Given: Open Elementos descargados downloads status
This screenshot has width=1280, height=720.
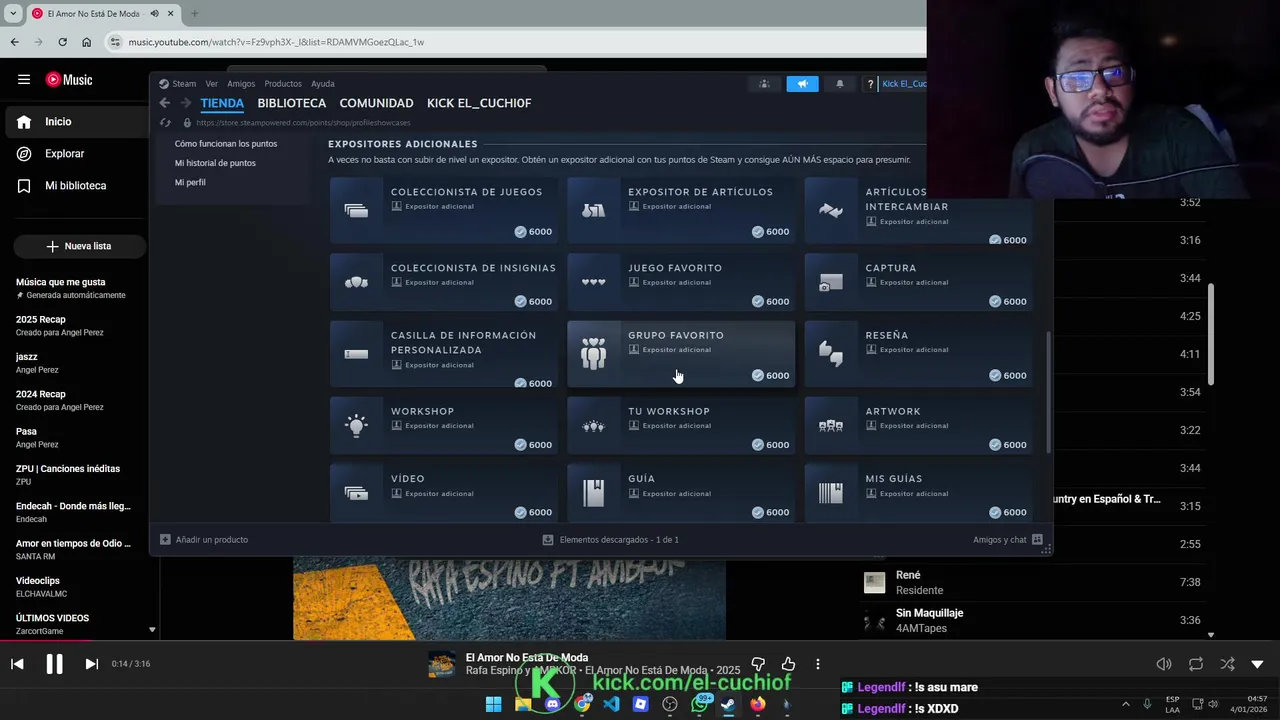Looking at the screenshot, I should 610,540.
